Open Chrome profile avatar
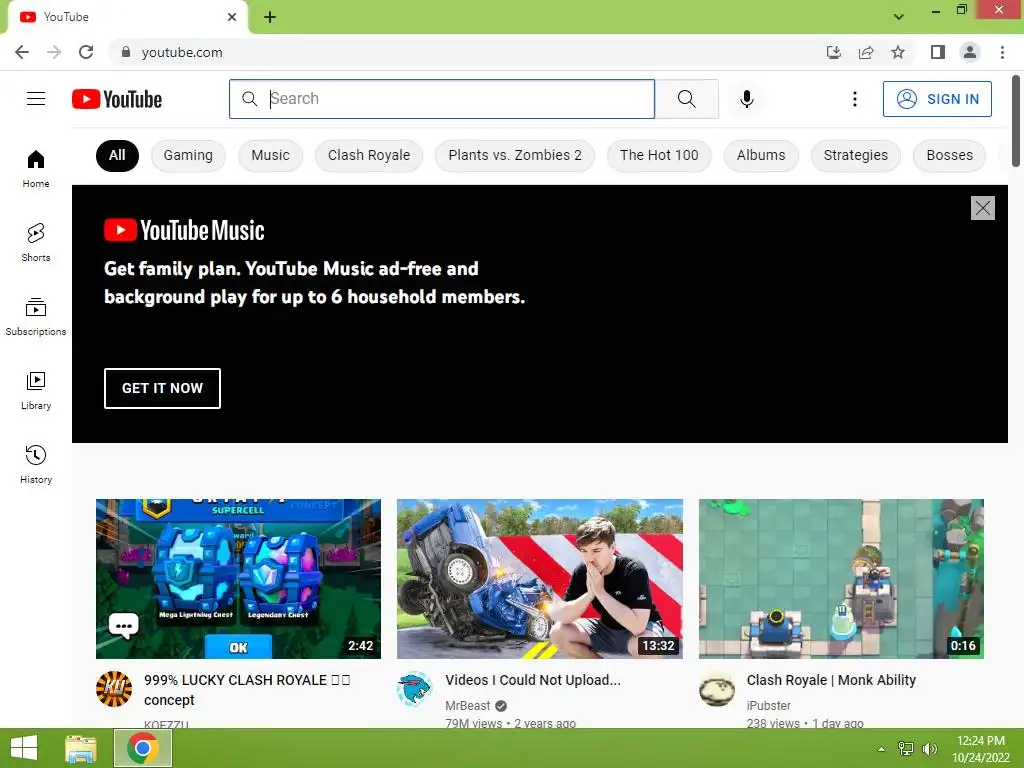1024x768 pixels. [x=970, y=52]
